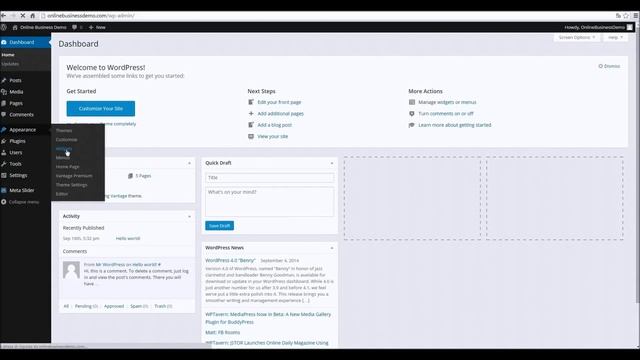Screen dimensions: 640x360
Task: Open the Help dropdown tab
Action: pyautogui.click(x=615, y=37)
